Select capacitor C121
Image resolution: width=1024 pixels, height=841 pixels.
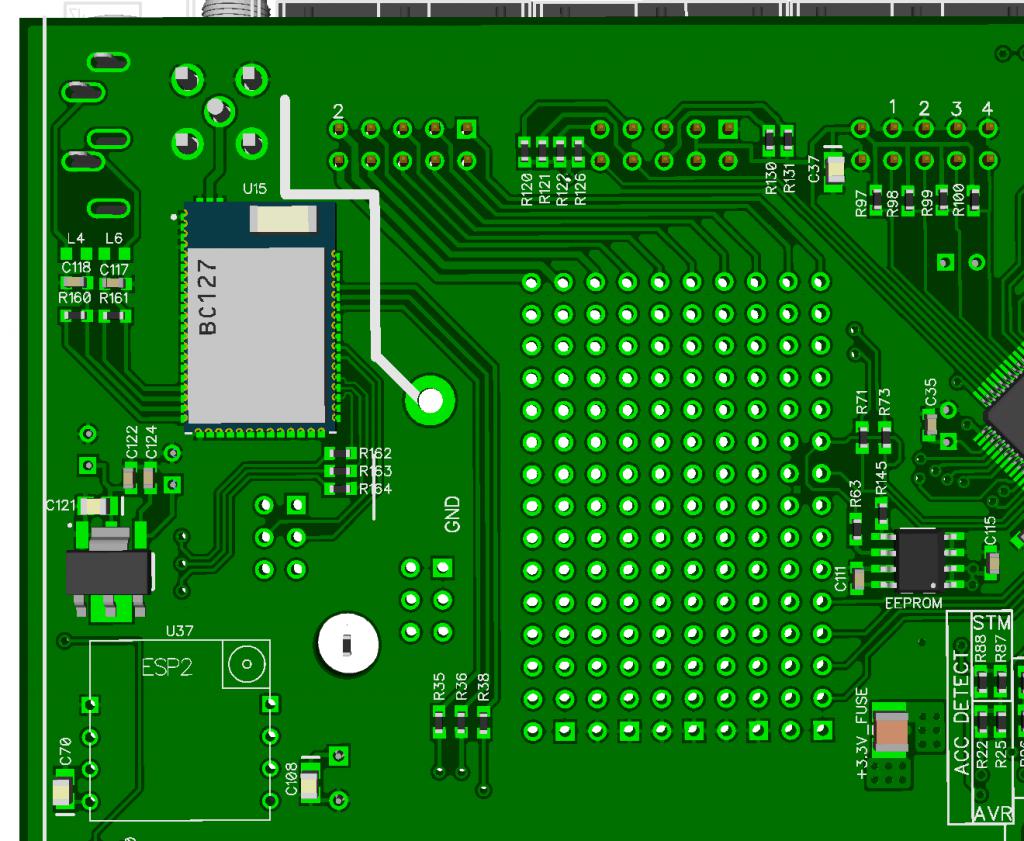94,507
